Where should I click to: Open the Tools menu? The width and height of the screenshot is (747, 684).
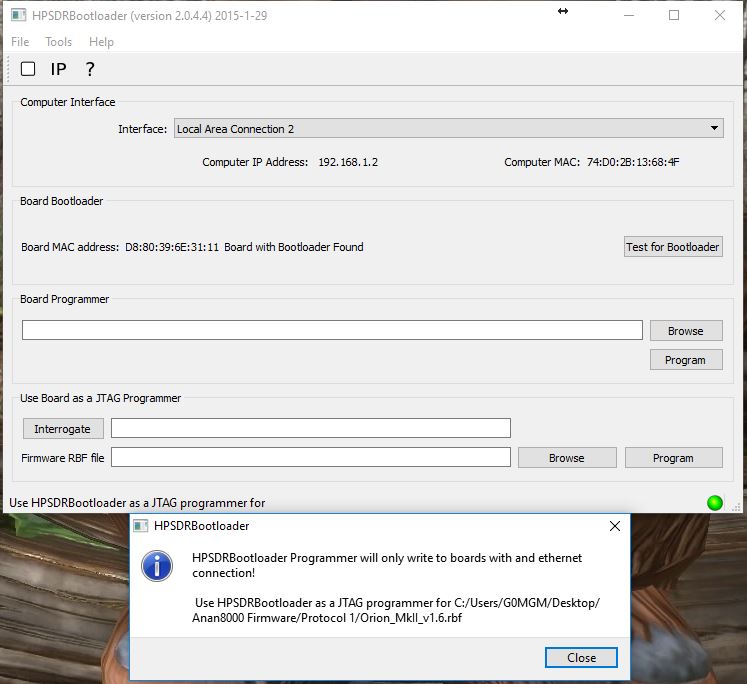(59, 42)
